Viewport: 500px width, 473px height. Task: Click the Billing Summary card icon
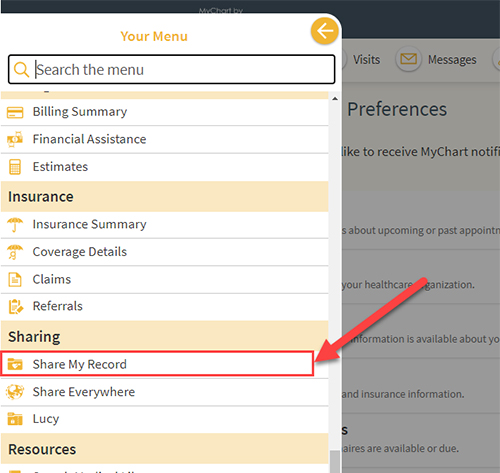(x=15, y=112)
